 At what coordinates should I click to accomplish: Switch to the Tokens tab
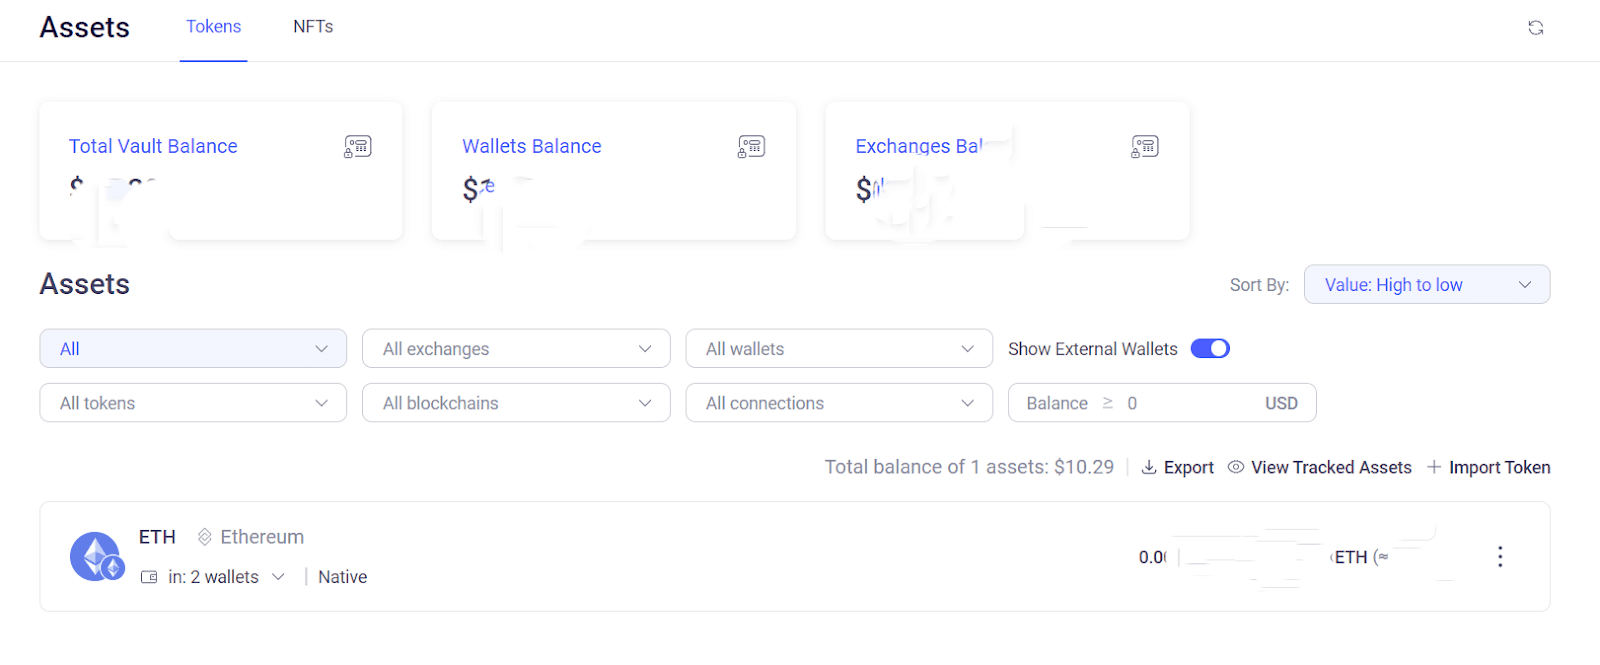pyautogui.click(x=213, y=27)
